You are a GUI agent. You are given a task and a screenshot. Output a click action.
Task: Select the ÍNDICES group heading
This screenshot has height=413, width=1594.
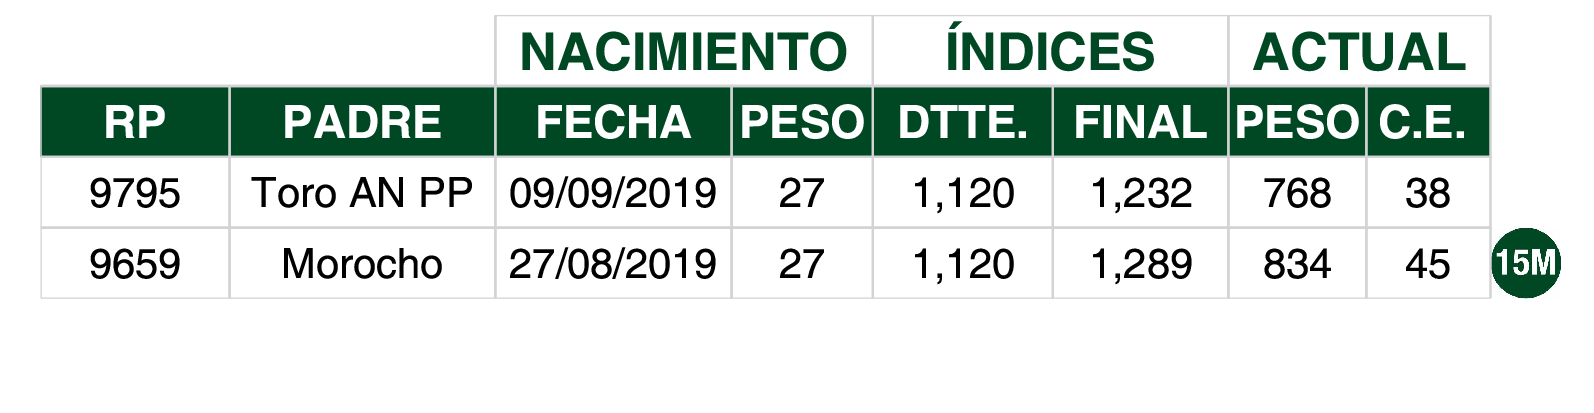(1050, 51)
